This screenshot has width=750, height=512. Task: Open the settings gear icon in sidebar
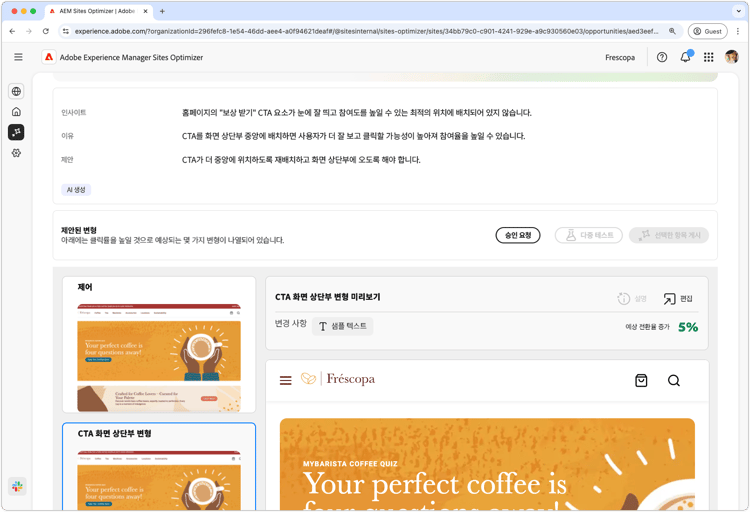16,153
